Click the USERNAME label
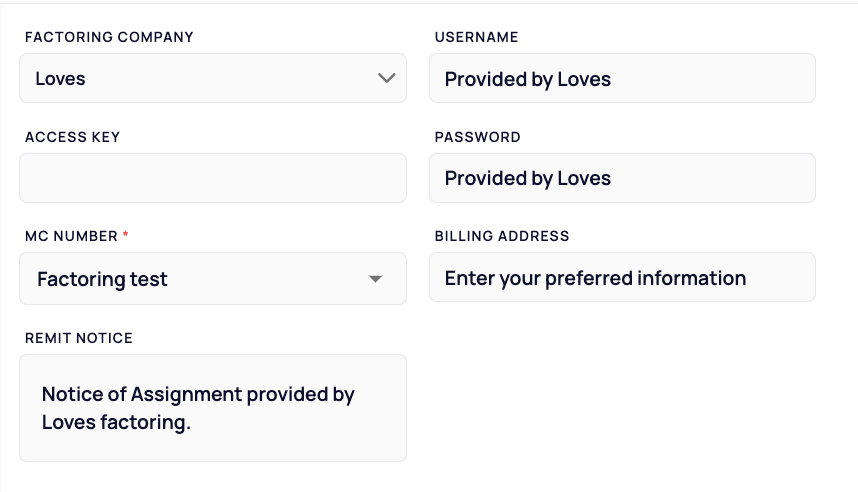Screen dimensions: 858x492 [x=477, y=37]
